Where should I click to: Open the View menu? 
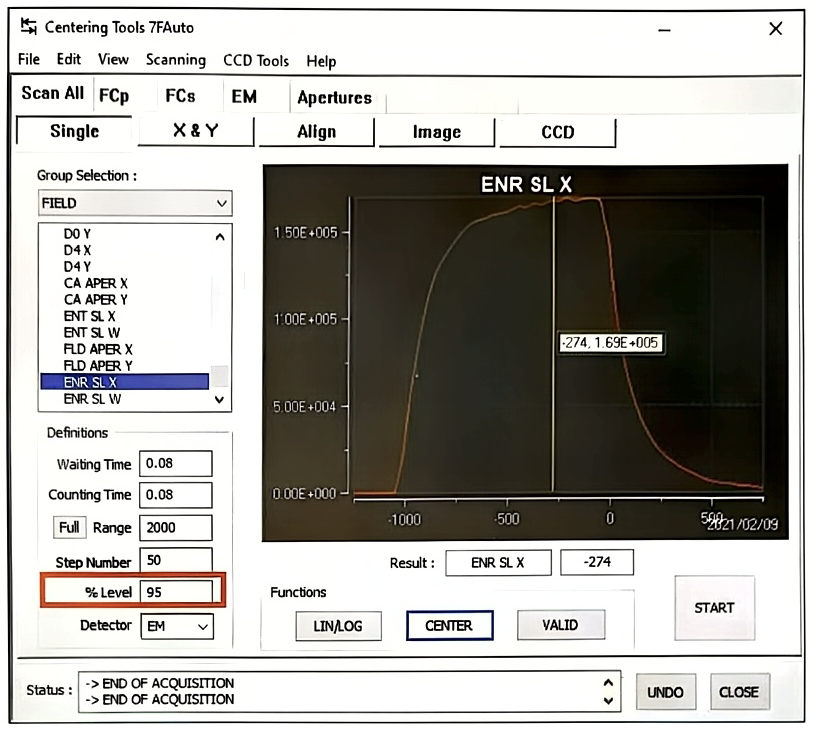pyautogui.click(x=113, y=59)
